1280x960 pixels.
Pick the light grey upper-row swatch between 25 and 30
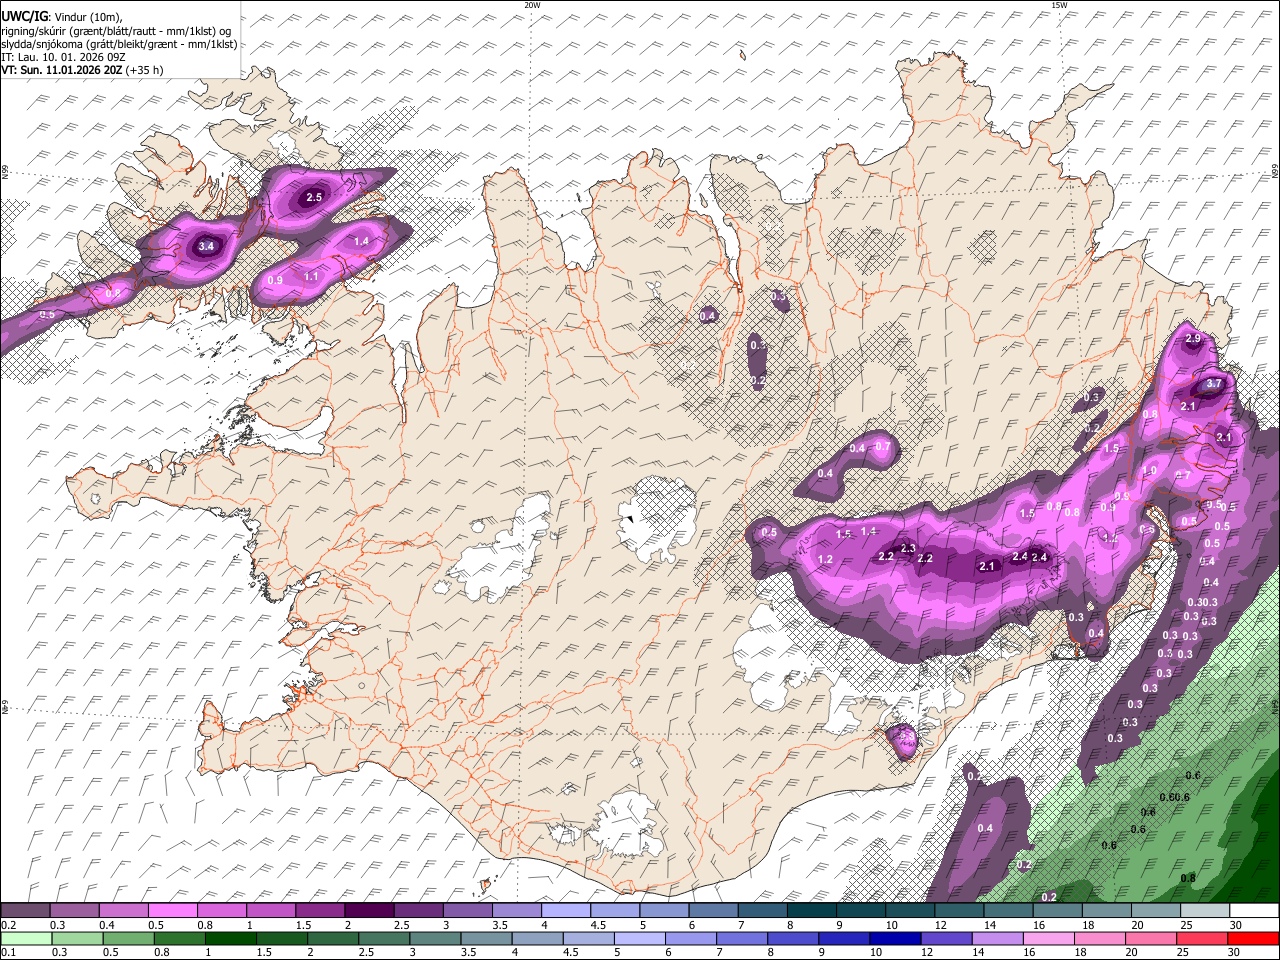(1205, 911)
